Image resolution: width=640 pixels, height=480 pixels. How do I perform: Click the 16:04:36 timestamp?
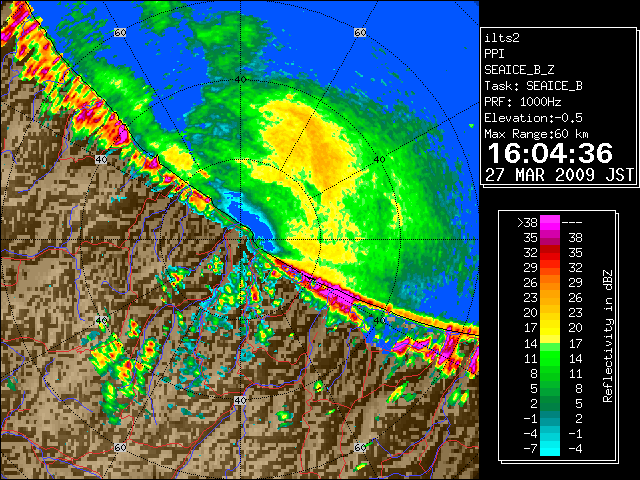[550, 153]
